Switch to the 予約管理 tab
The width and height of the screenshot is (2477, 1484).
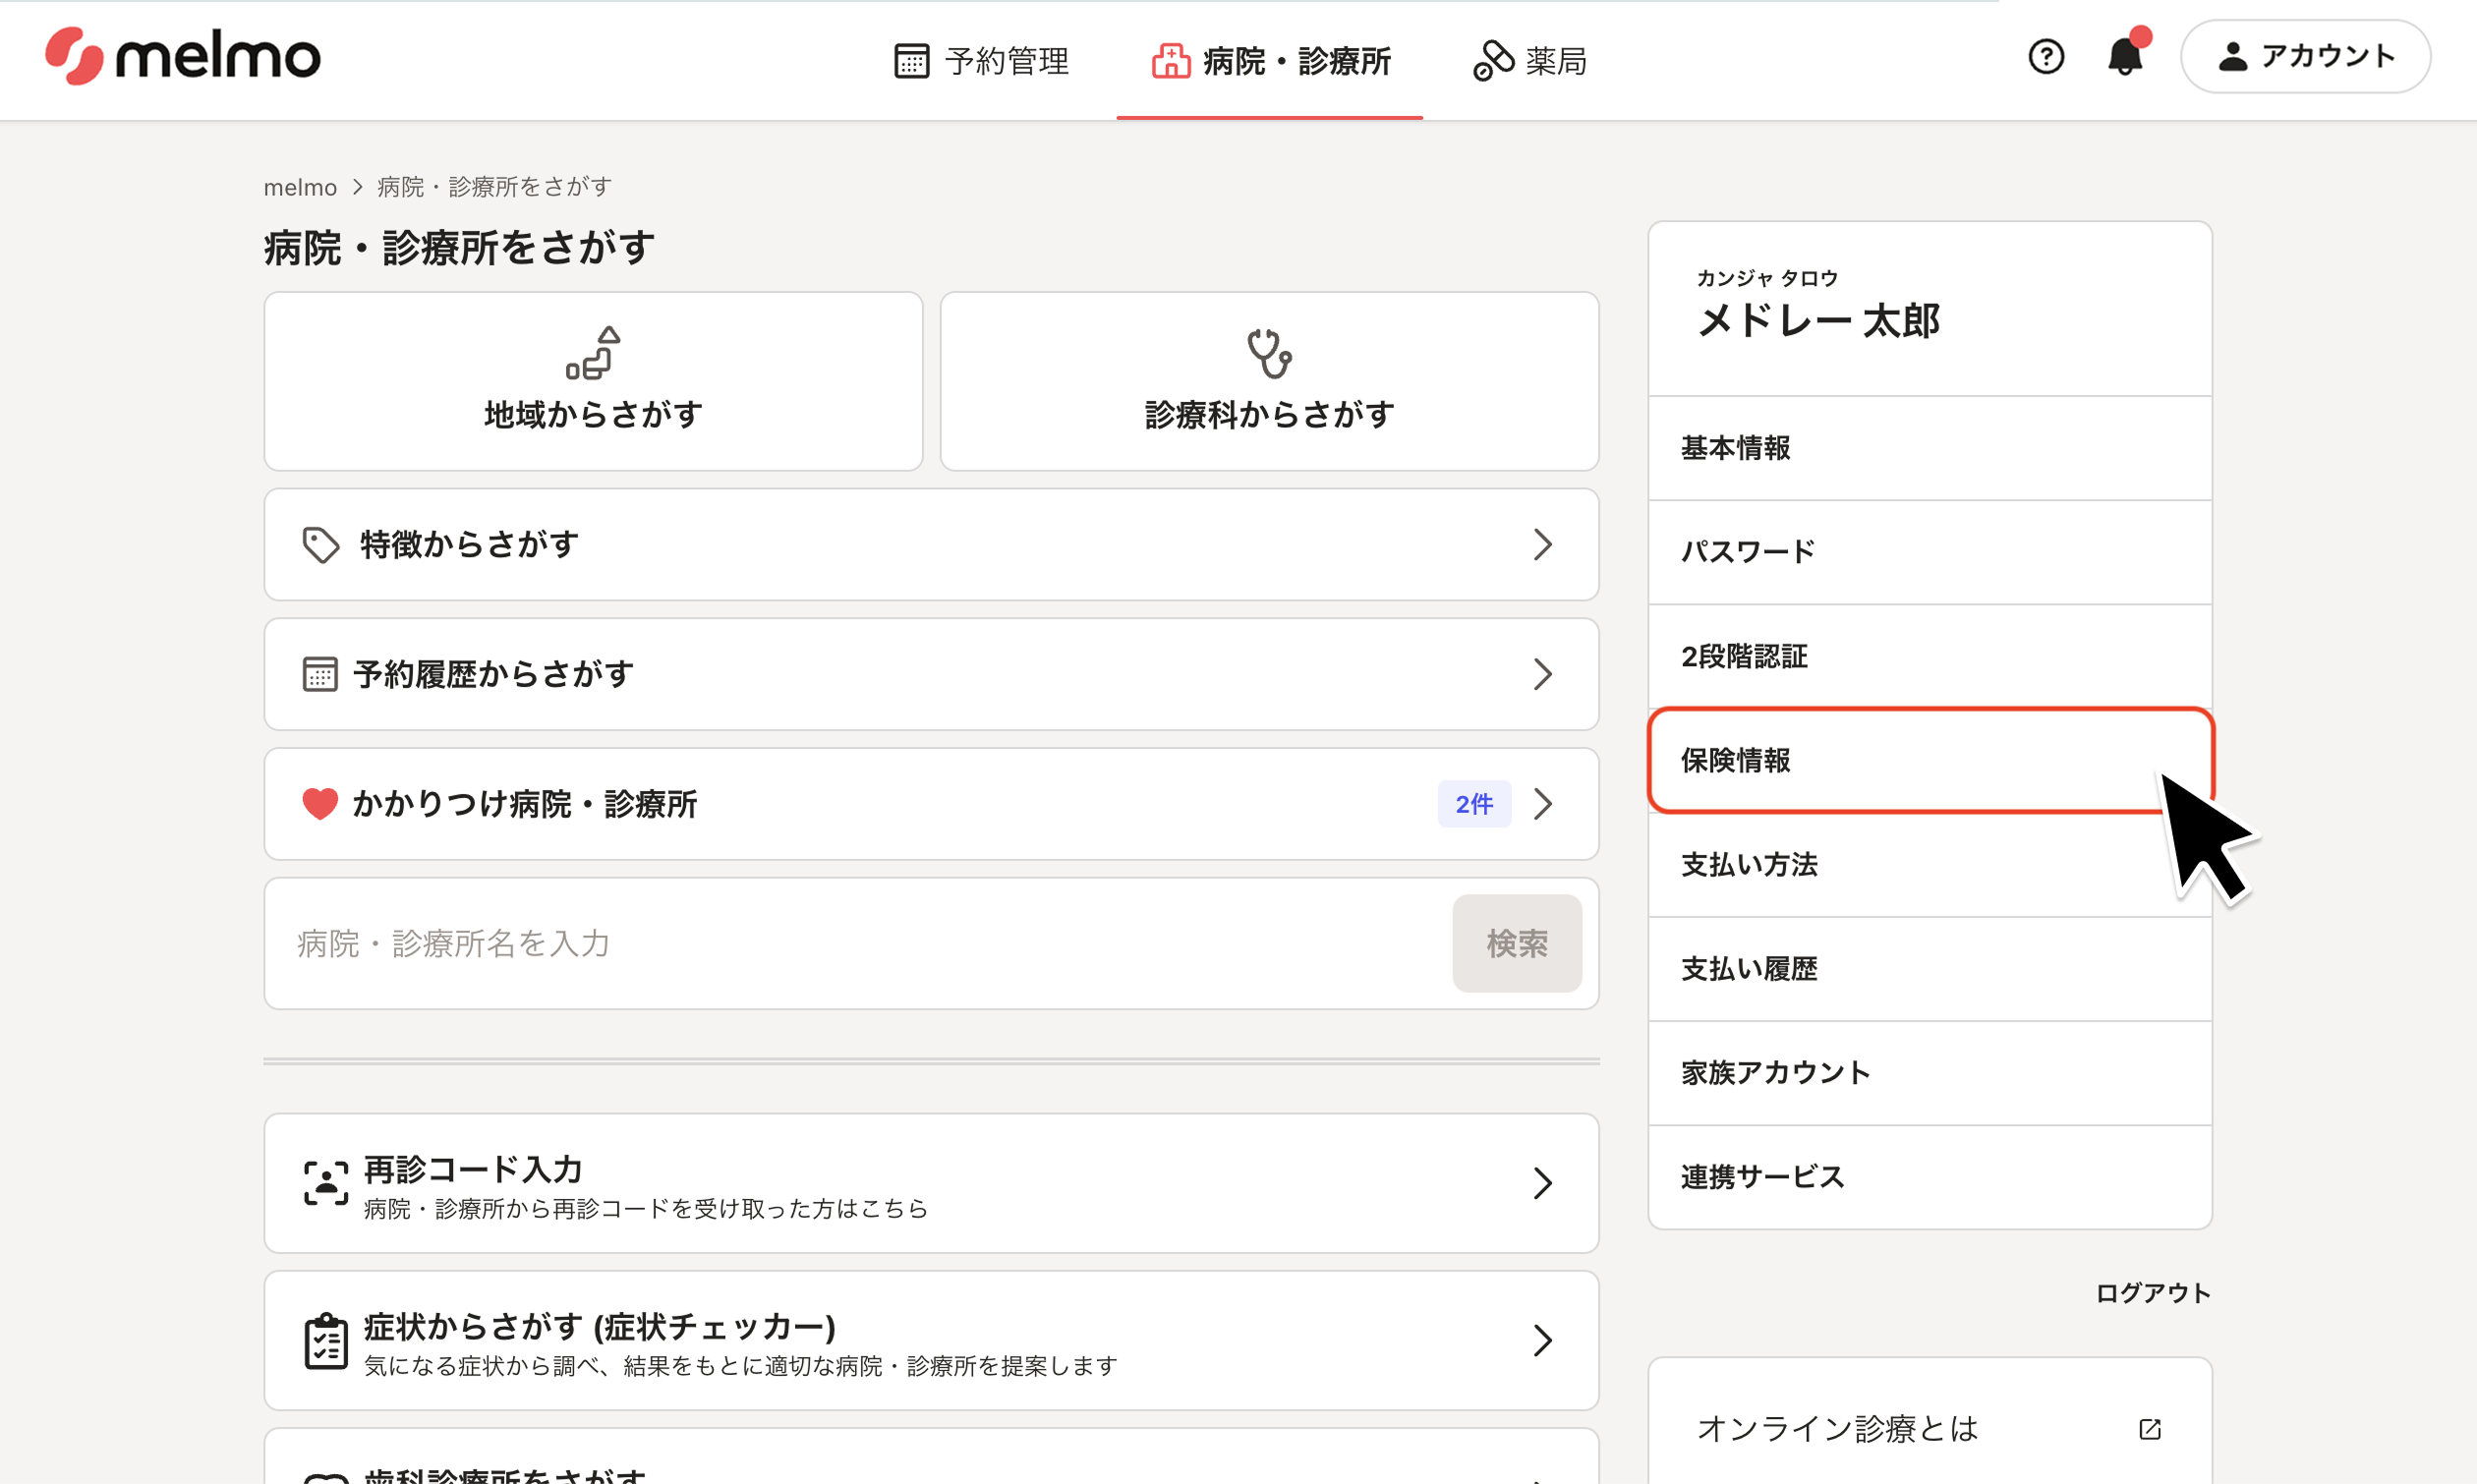(981, 61)
